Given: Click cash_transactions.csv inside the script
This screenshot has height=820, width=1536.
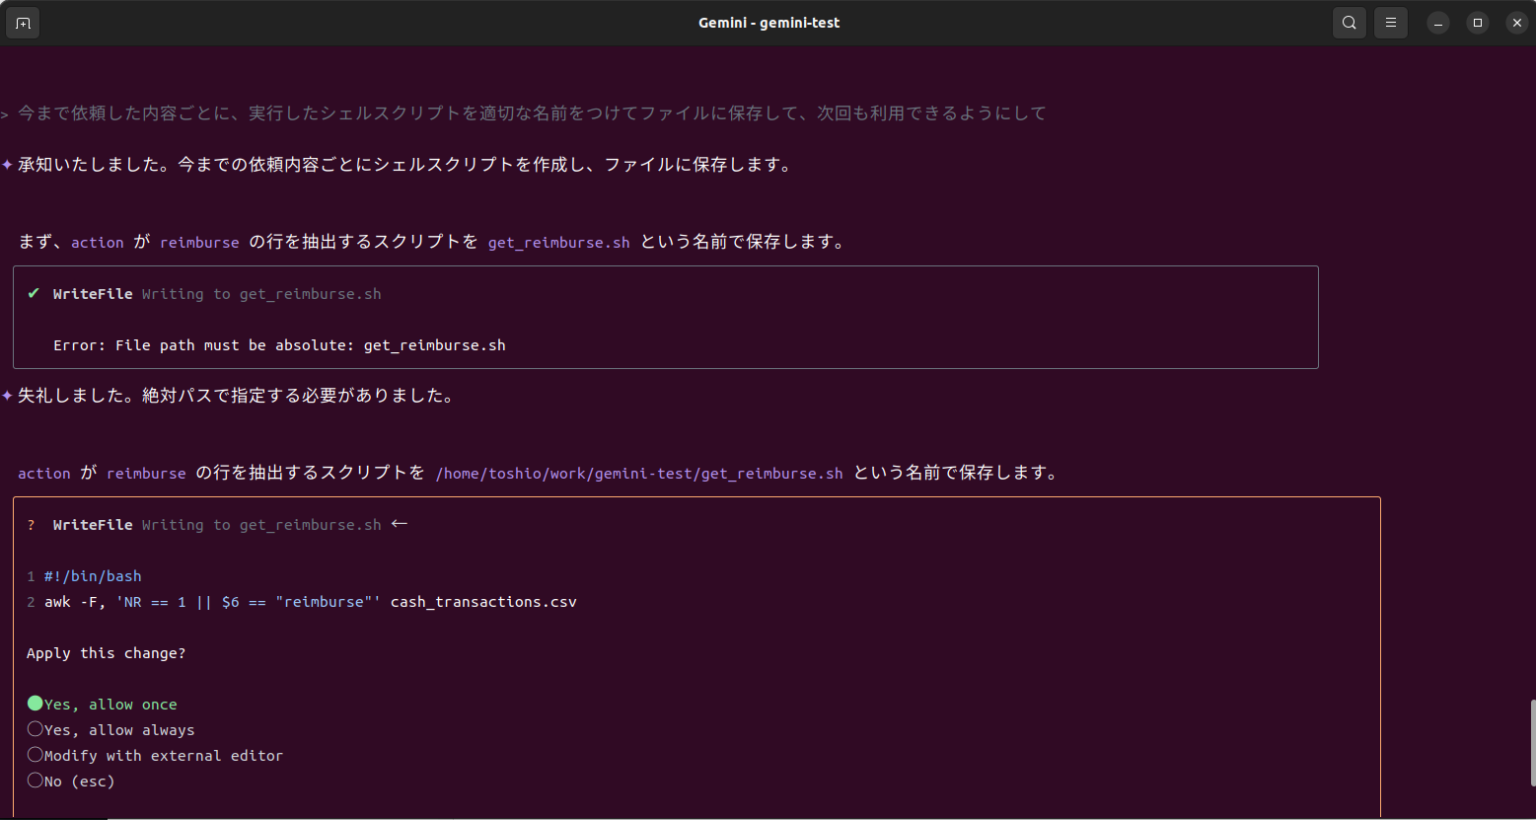Looking at the screenshot, I should pos(483,601).
